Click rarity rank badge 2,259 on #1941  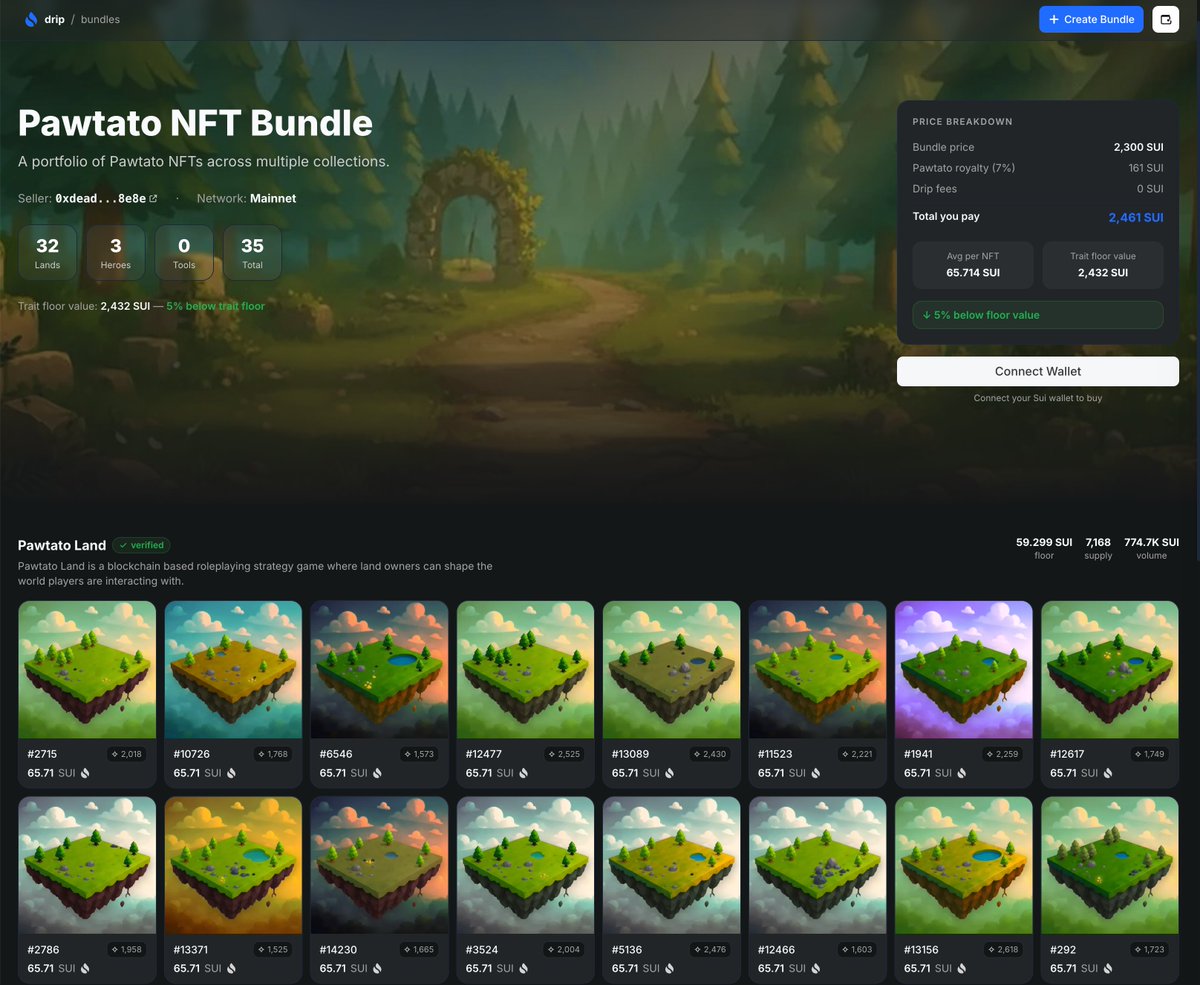(x=1004, y=754)
